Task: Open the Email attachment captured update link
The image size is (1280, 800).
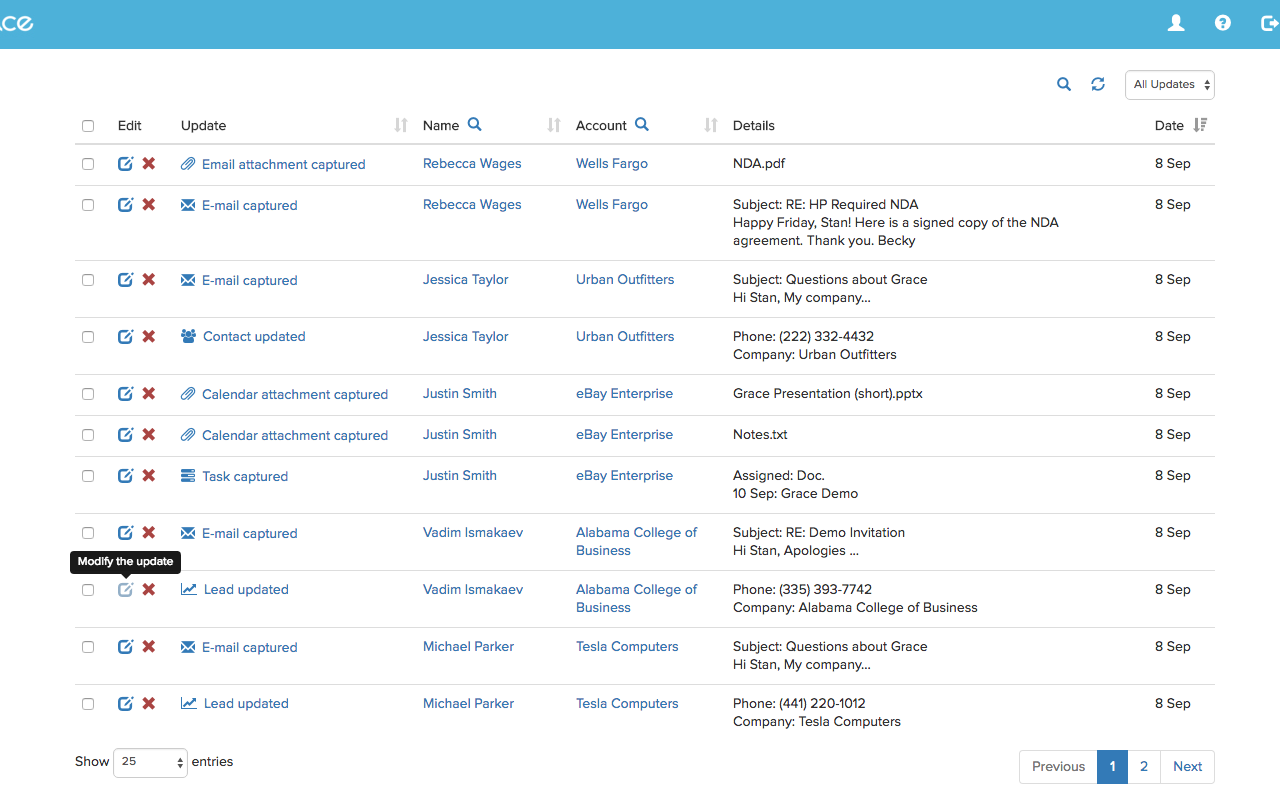Action: point(284,164)
